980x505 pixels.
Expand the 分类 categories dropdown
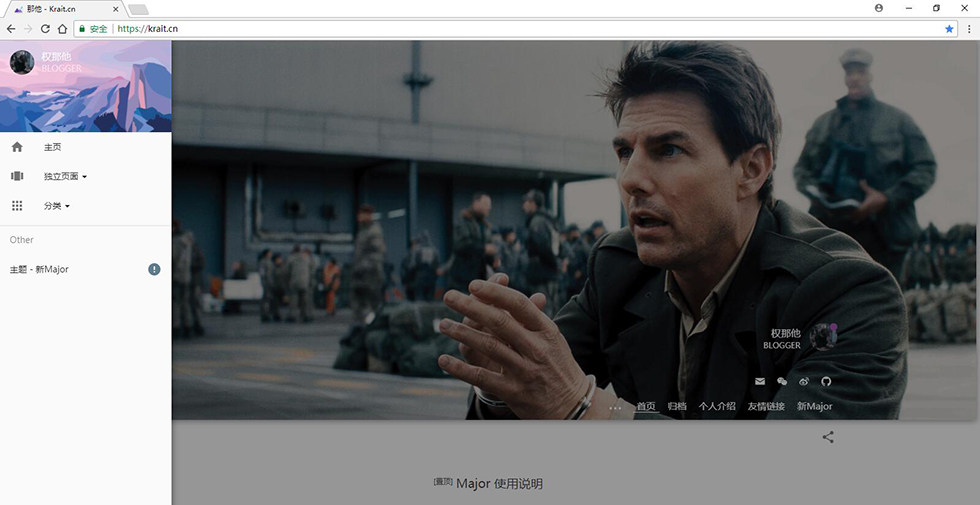57,206
